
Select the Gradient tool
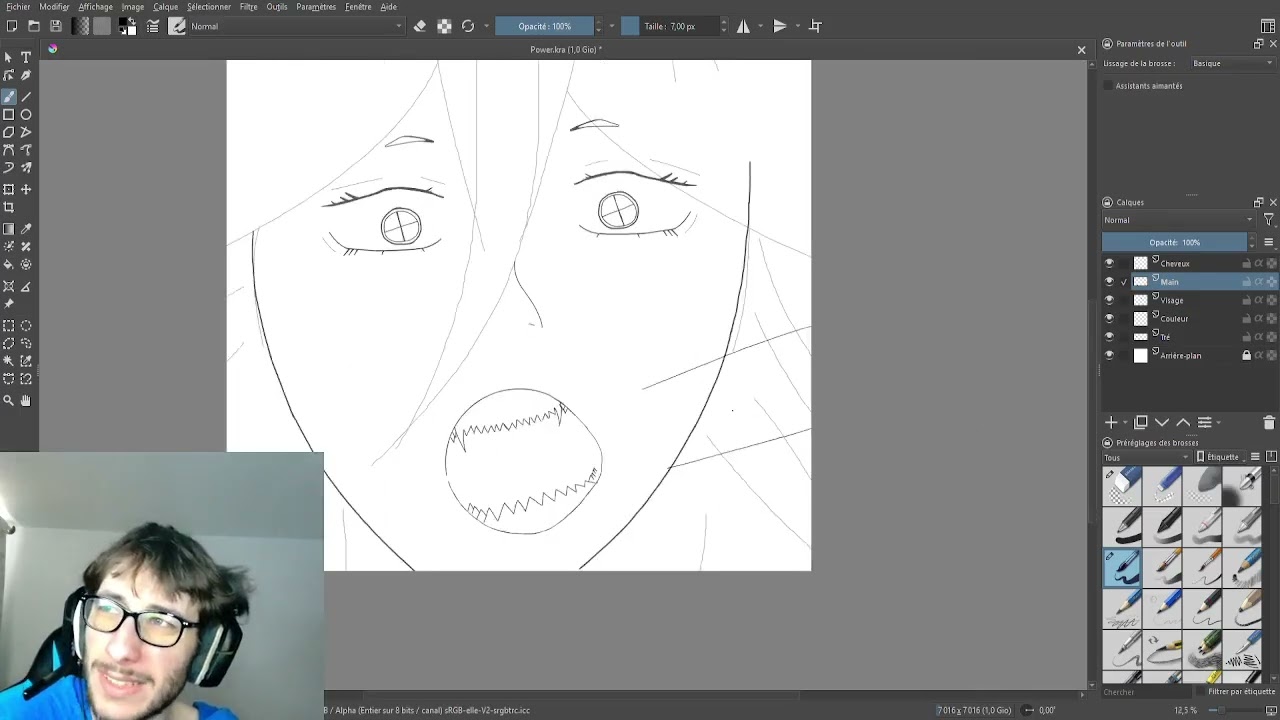point(9,228)
